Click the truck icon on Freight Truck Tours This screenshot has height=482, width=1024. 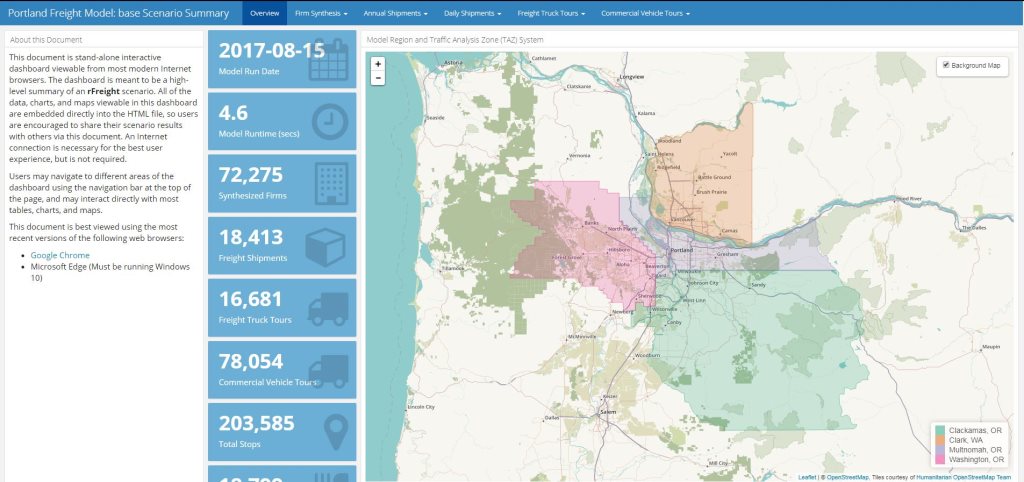pyautogui.click(x=327, y=308)
